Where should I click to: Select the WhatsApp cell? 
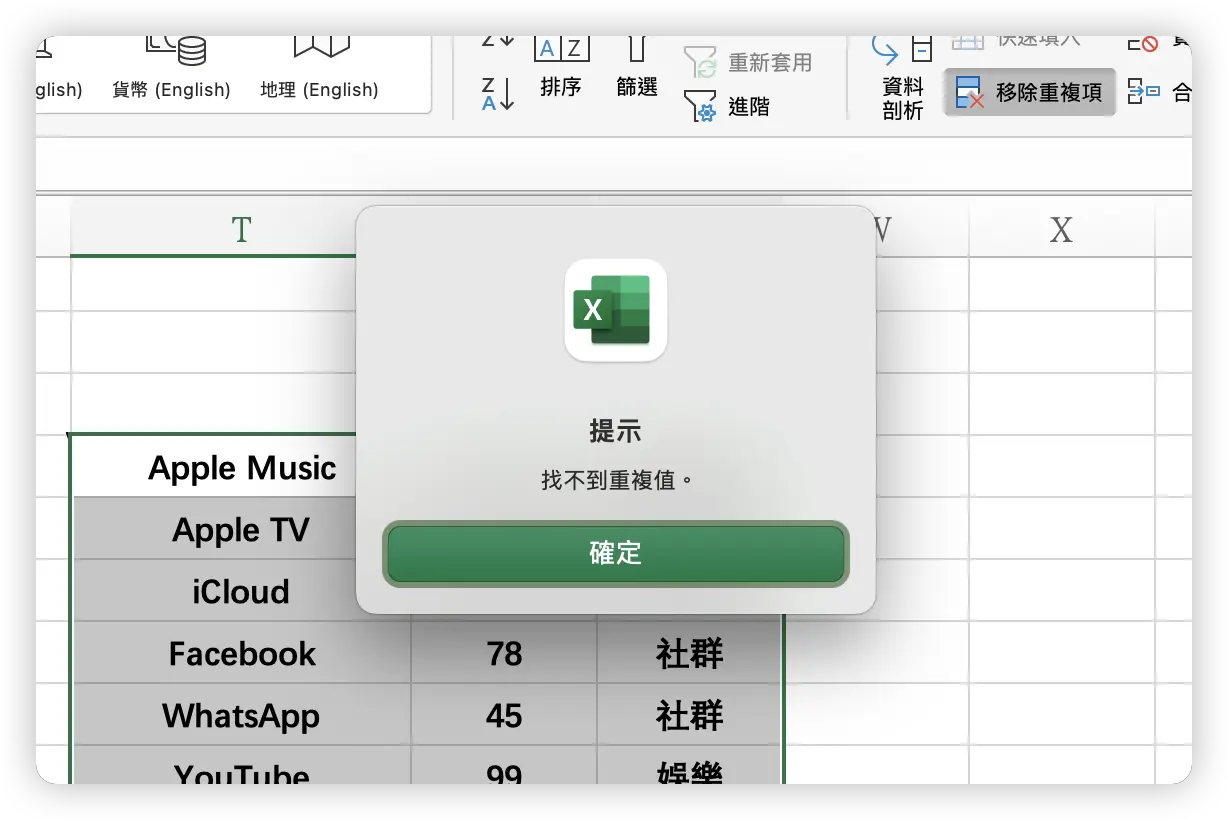[x=242, y=715]
